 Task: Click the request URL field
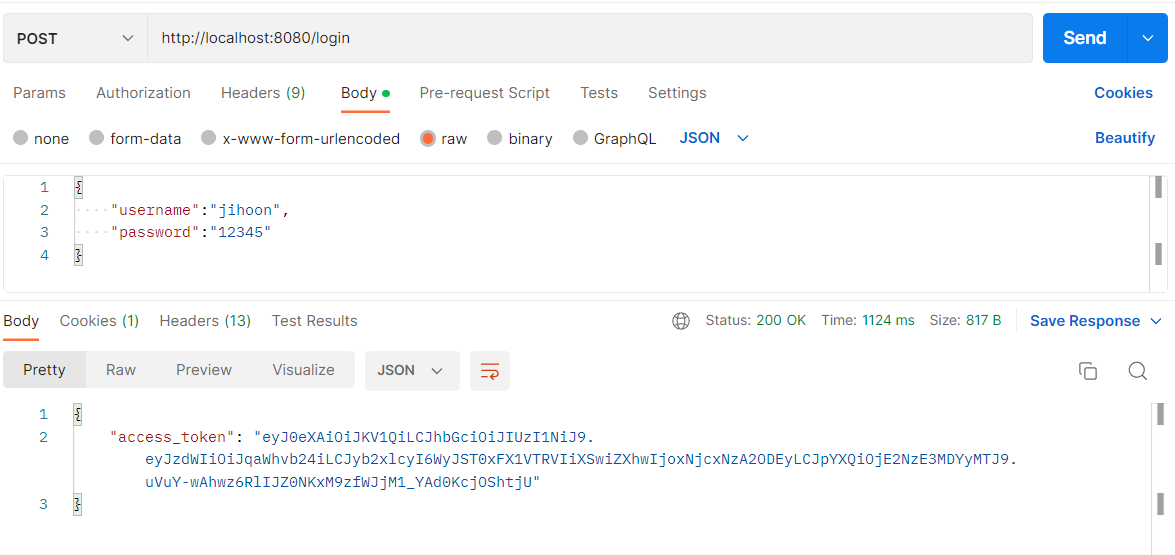589,38
